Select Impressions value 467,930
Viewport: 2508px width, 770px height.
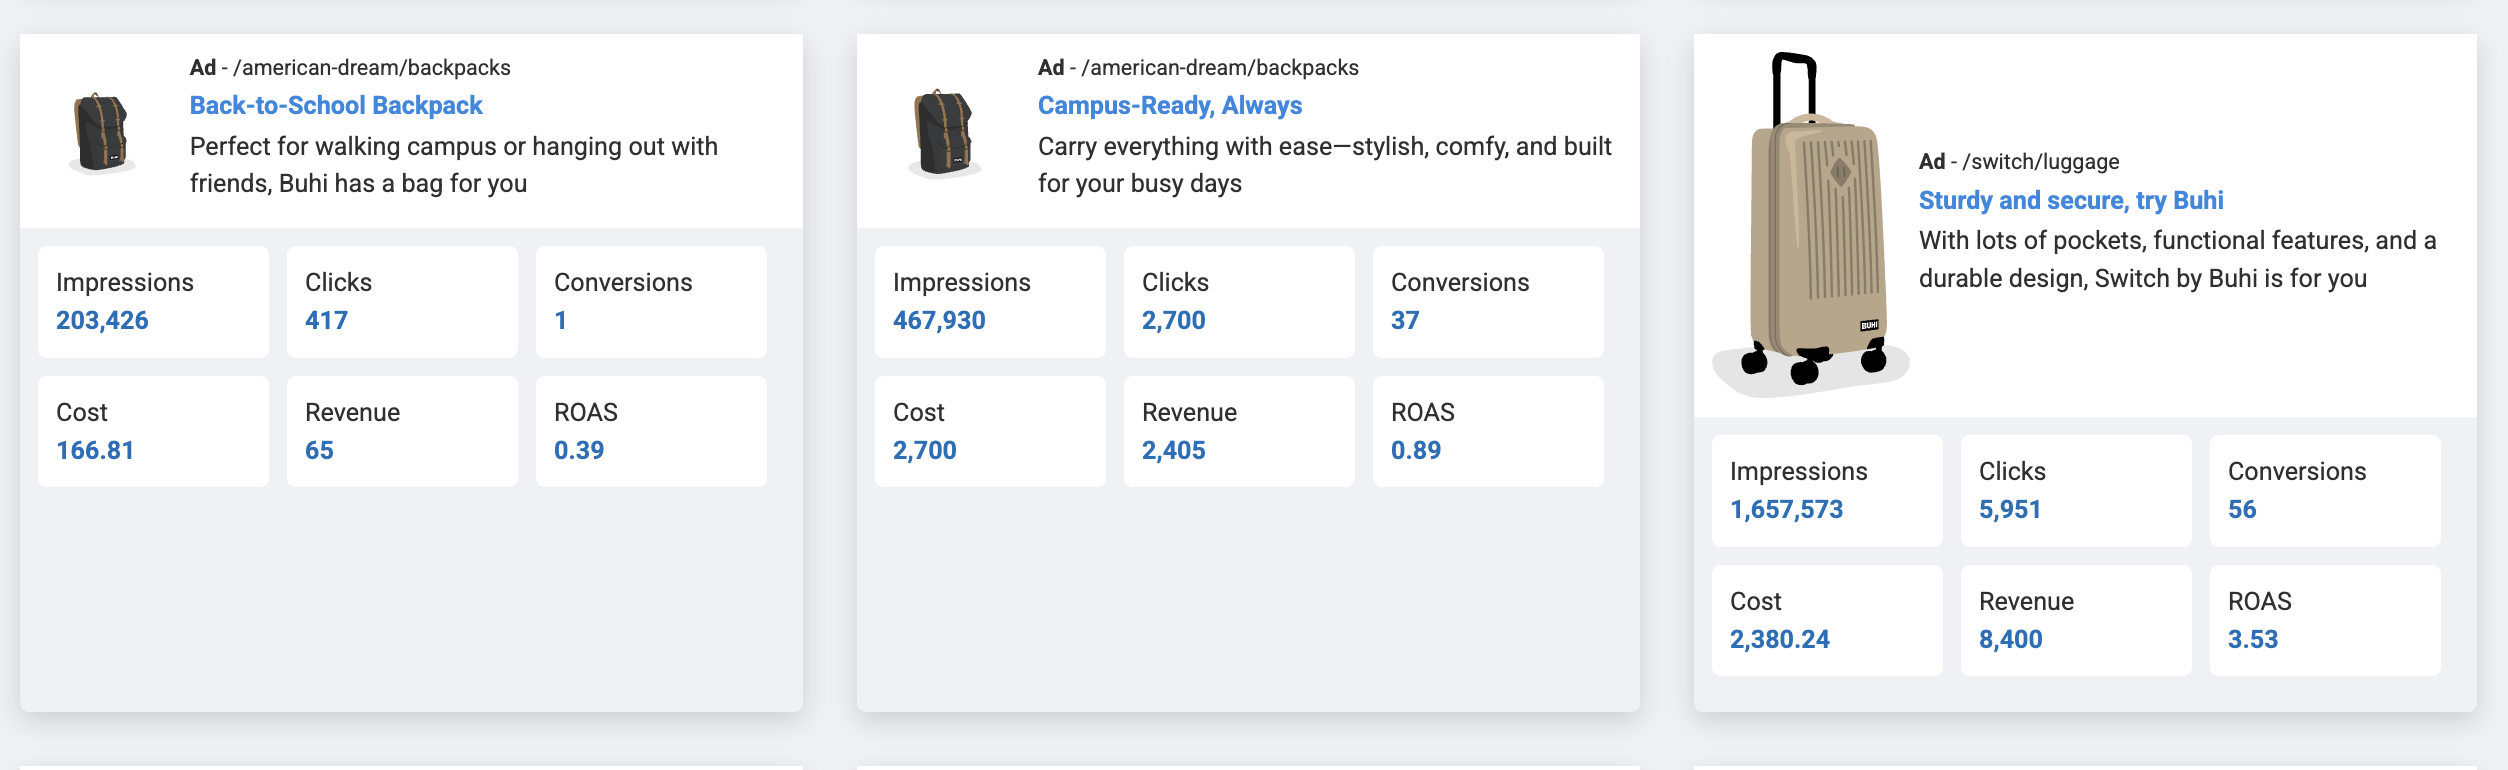click(939, 321)
